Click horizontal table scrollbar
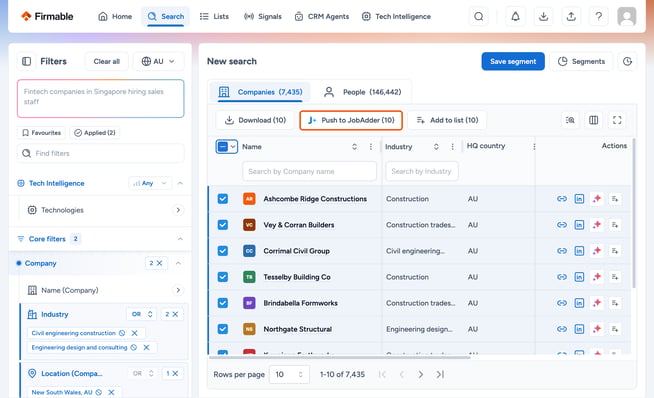Viewport: 654px width, 398px height. [x=339, y=357]
